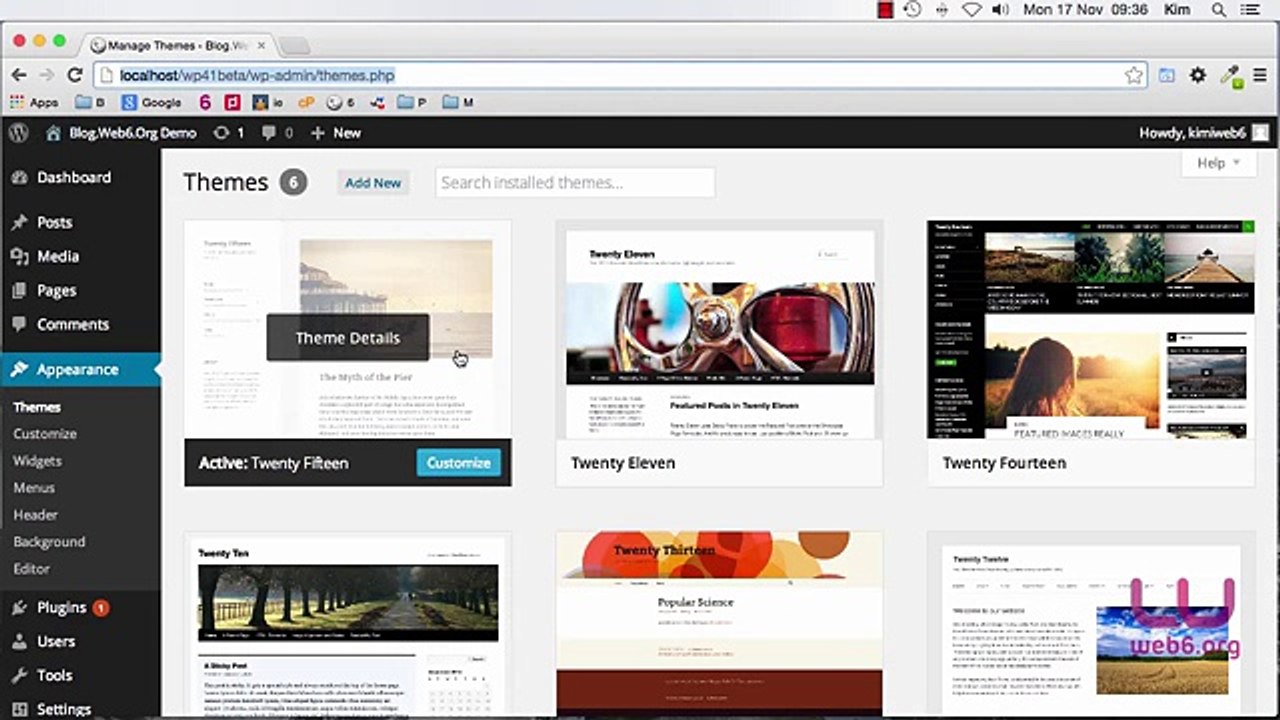
Task: Click the eyedropper extension icon
Action: (x=1230, y=76)
